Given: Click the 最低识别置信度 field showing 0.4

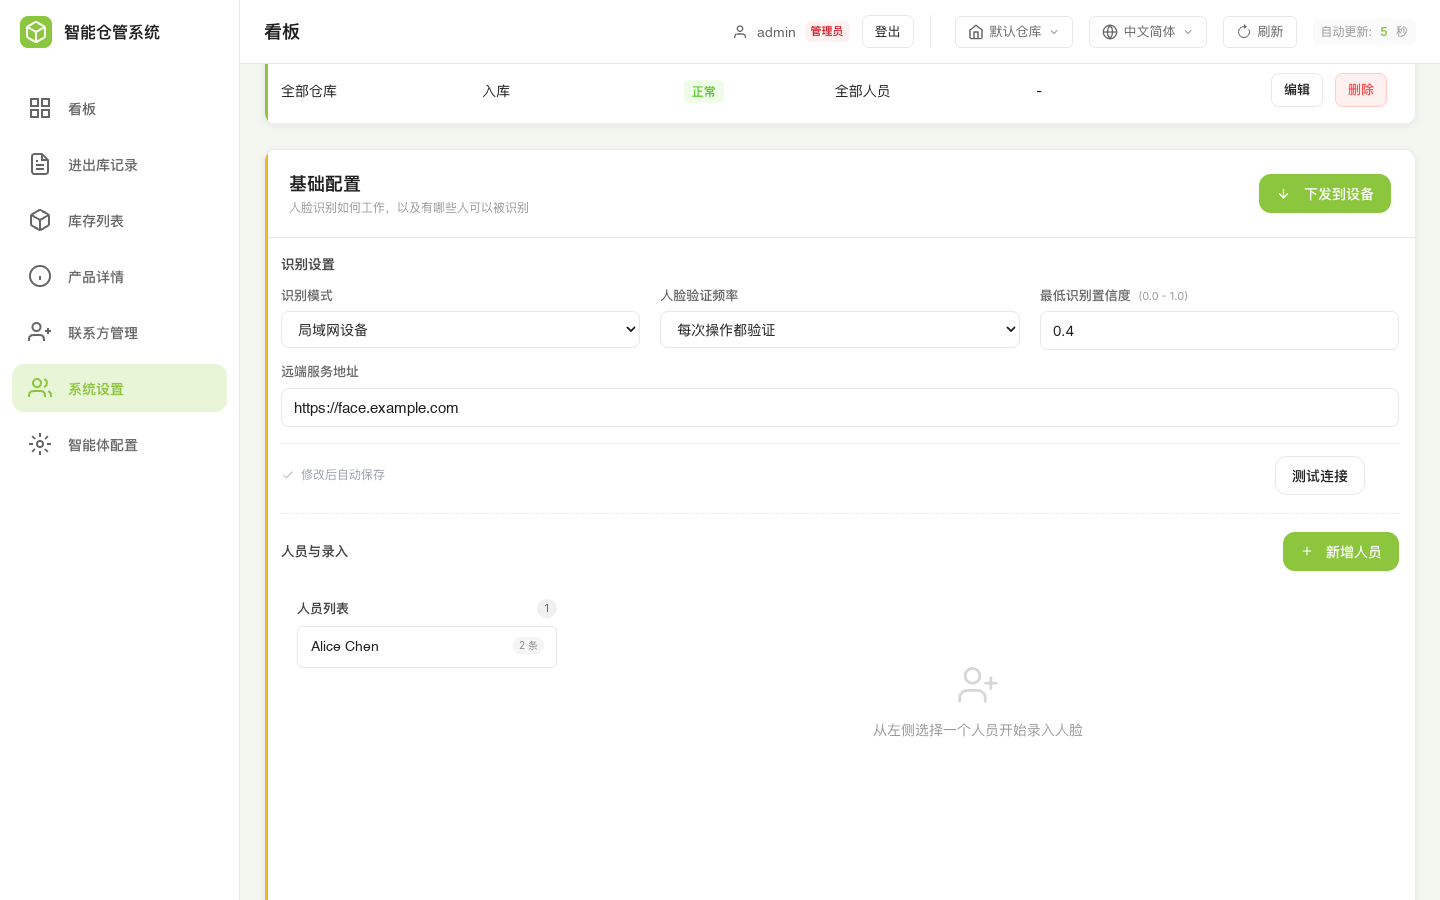Looking at the screenshot, I should [1219, 331].
